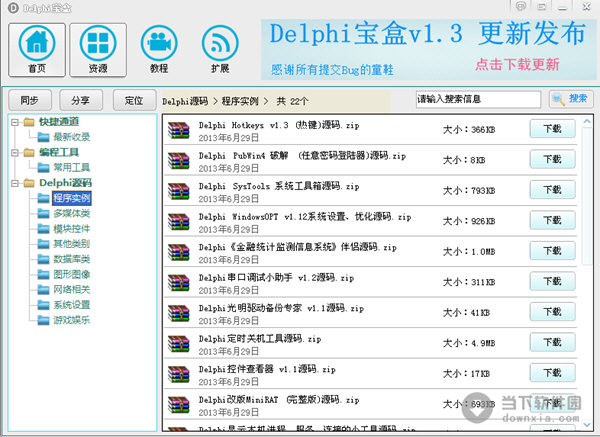Screen dimensions: 600x437
Task: Click the magnifier icon on search button
Action: (x=558, y=99)
